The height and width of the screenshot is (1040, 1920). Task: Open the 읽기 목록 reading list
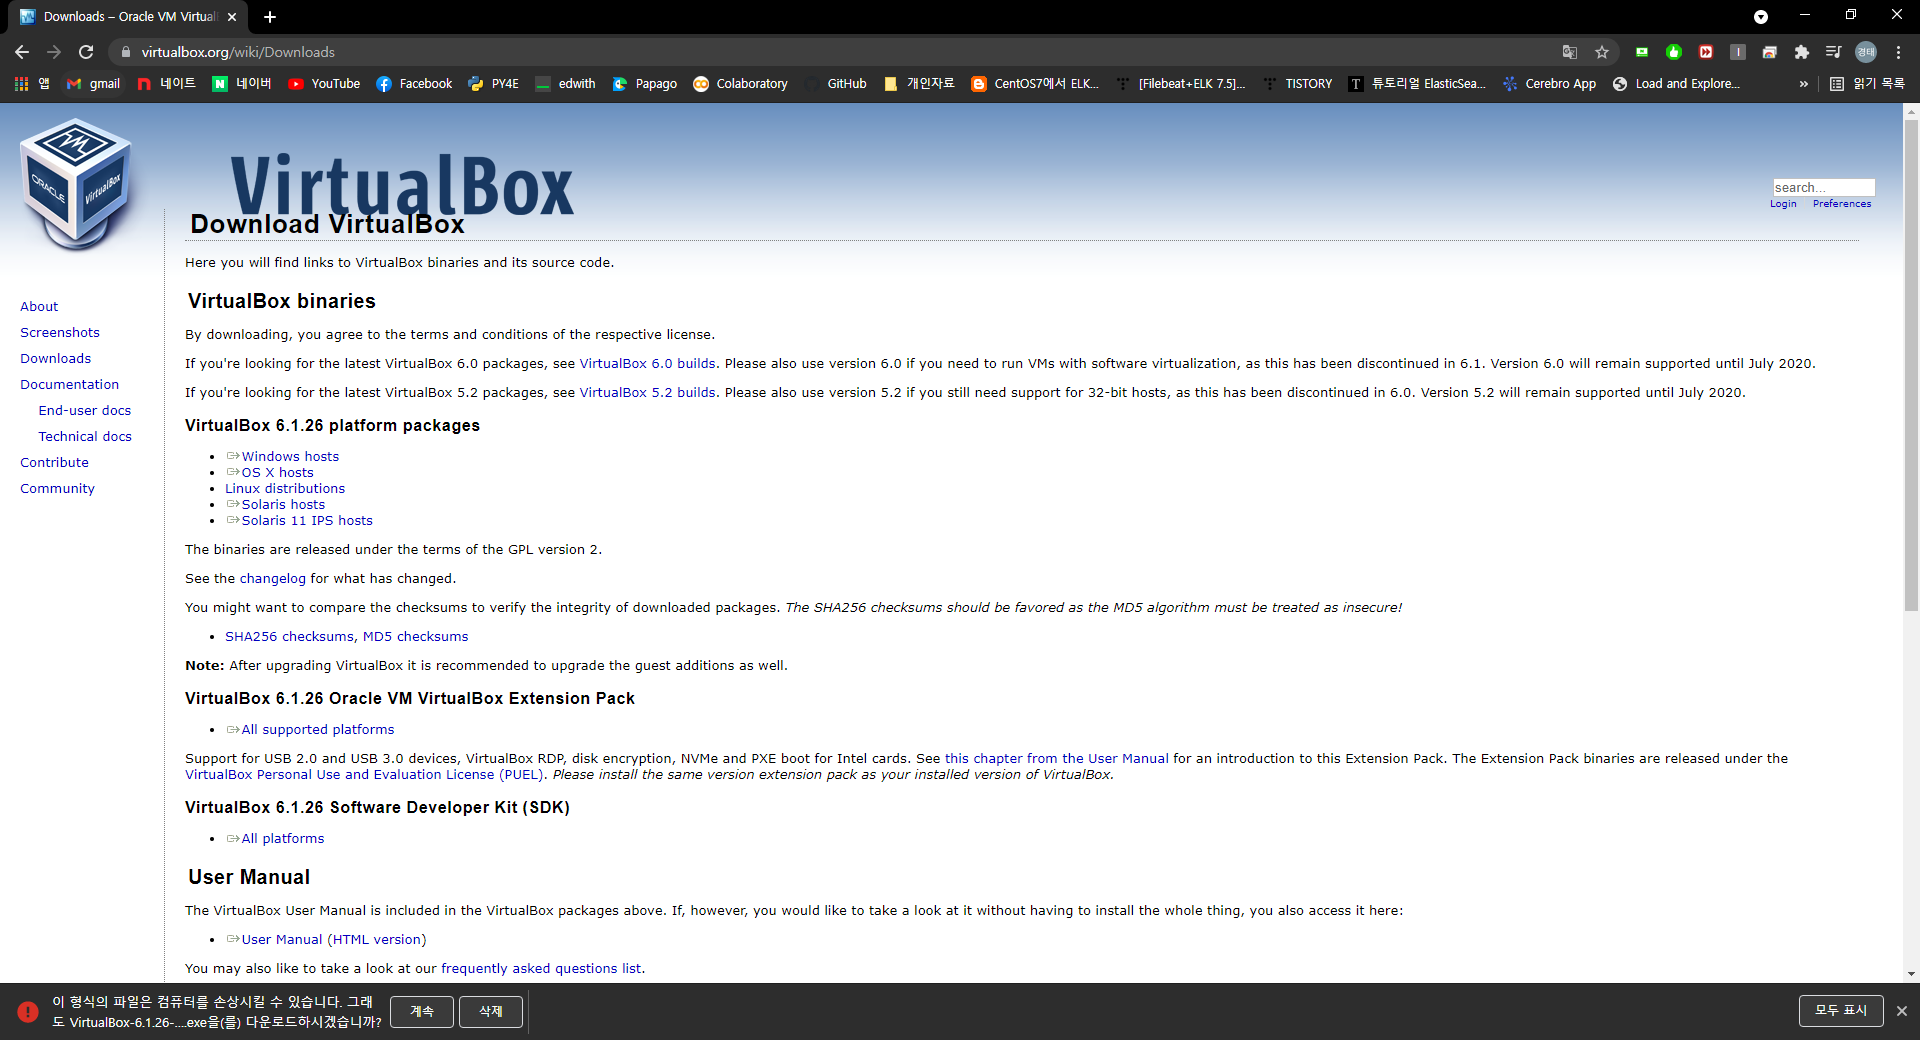point(1867,84)
